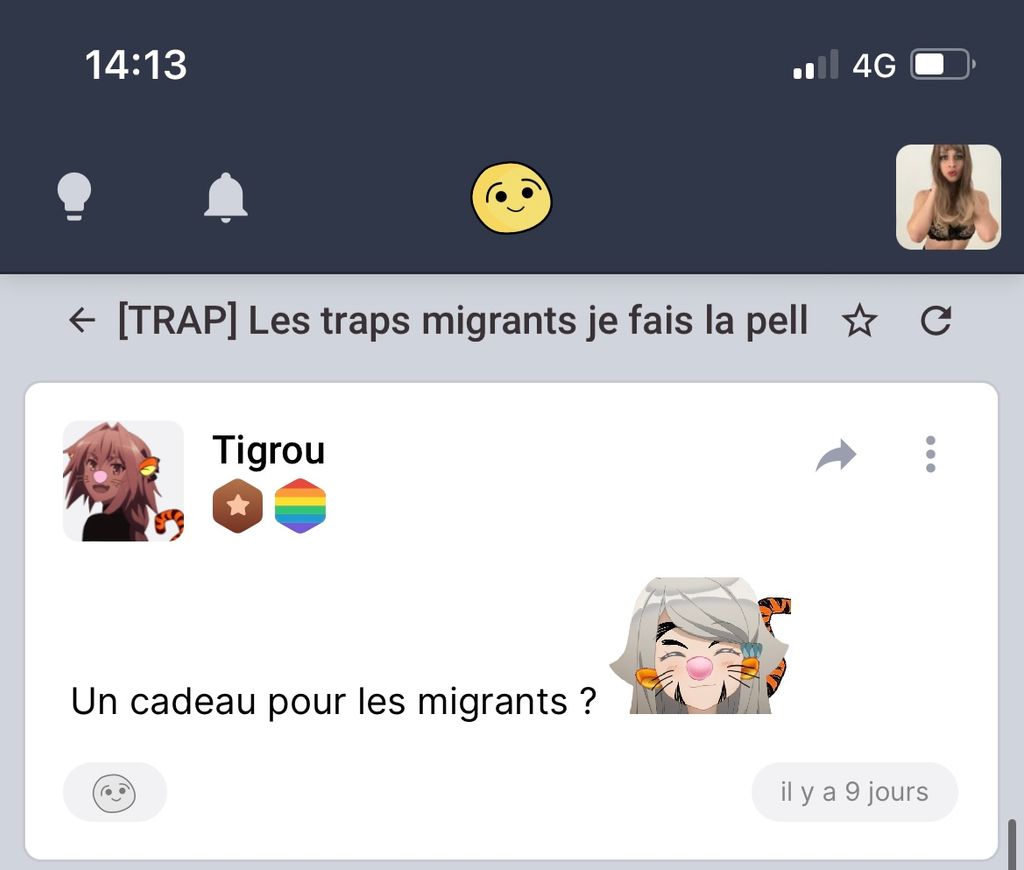Tap the rainbow hexagon badge

click(x=300, y=506)
